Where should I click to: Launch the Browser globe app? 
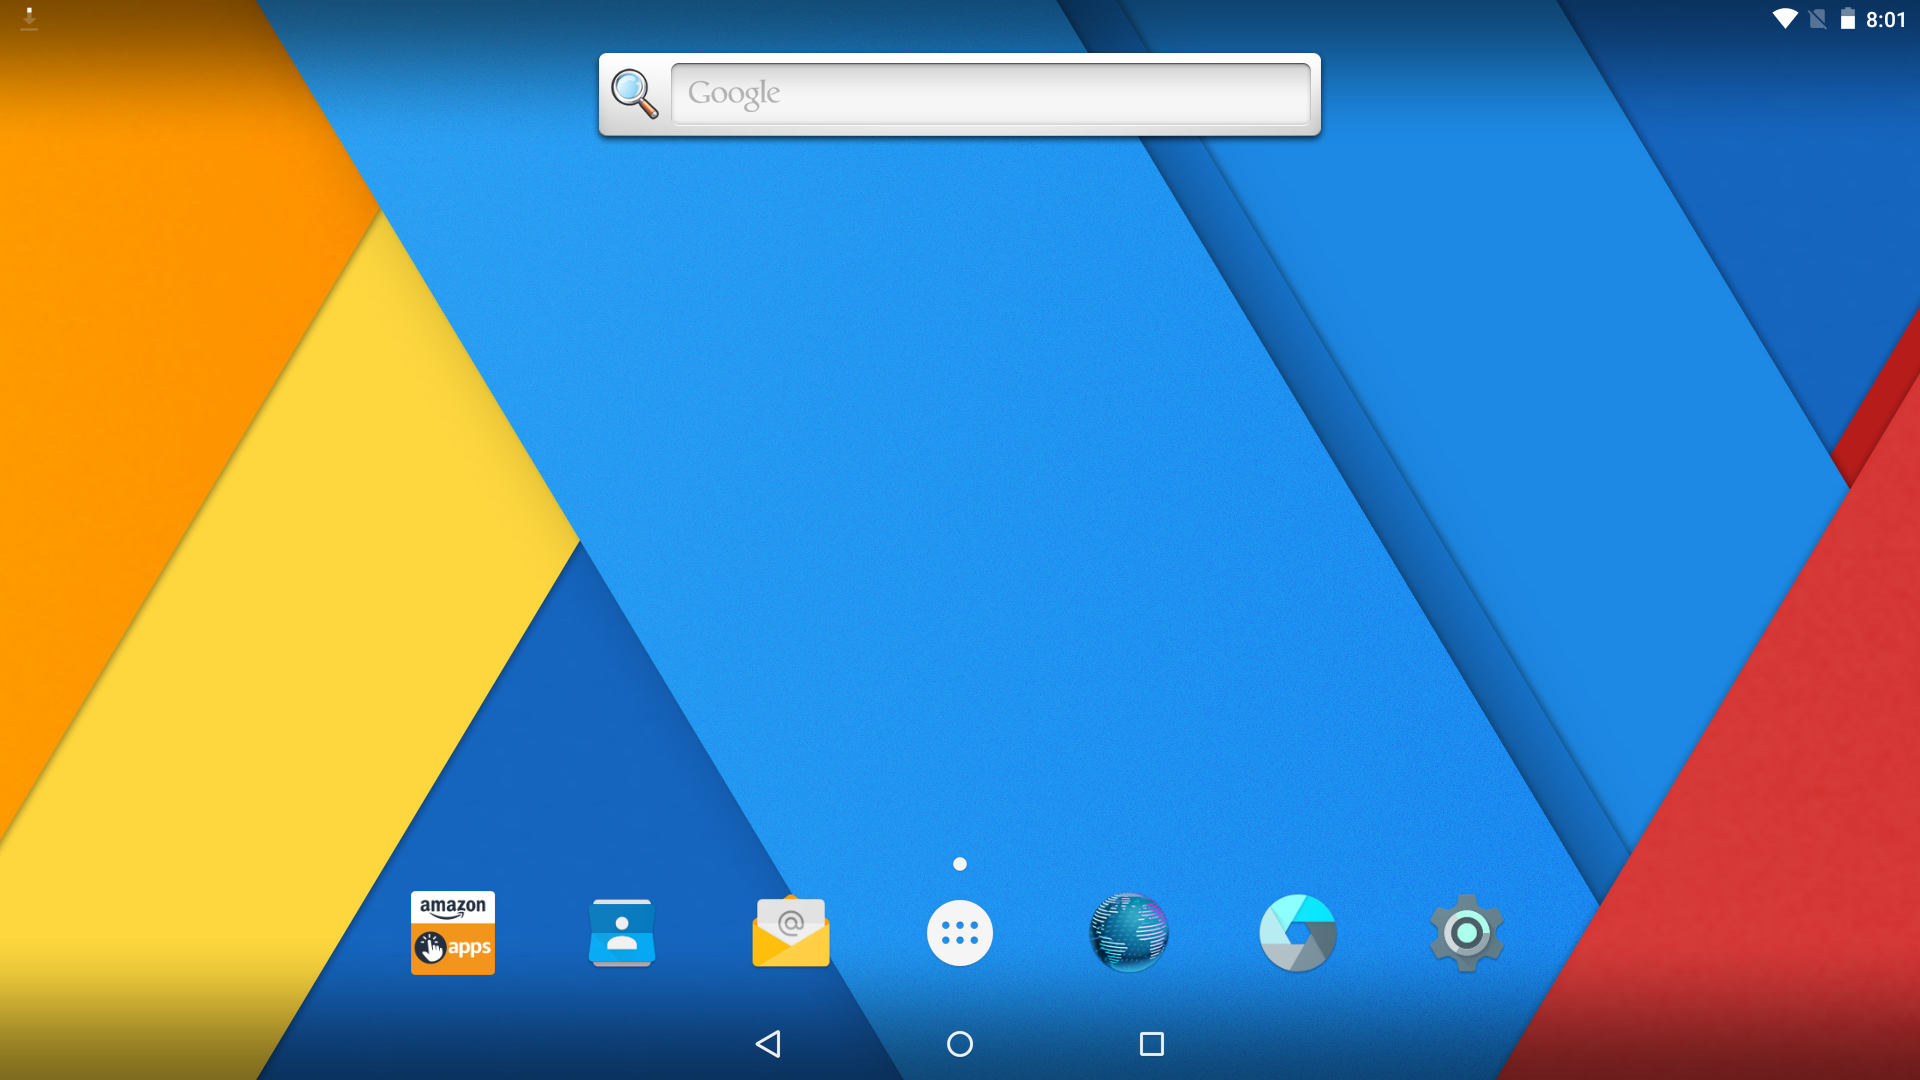pos(1129,933)
